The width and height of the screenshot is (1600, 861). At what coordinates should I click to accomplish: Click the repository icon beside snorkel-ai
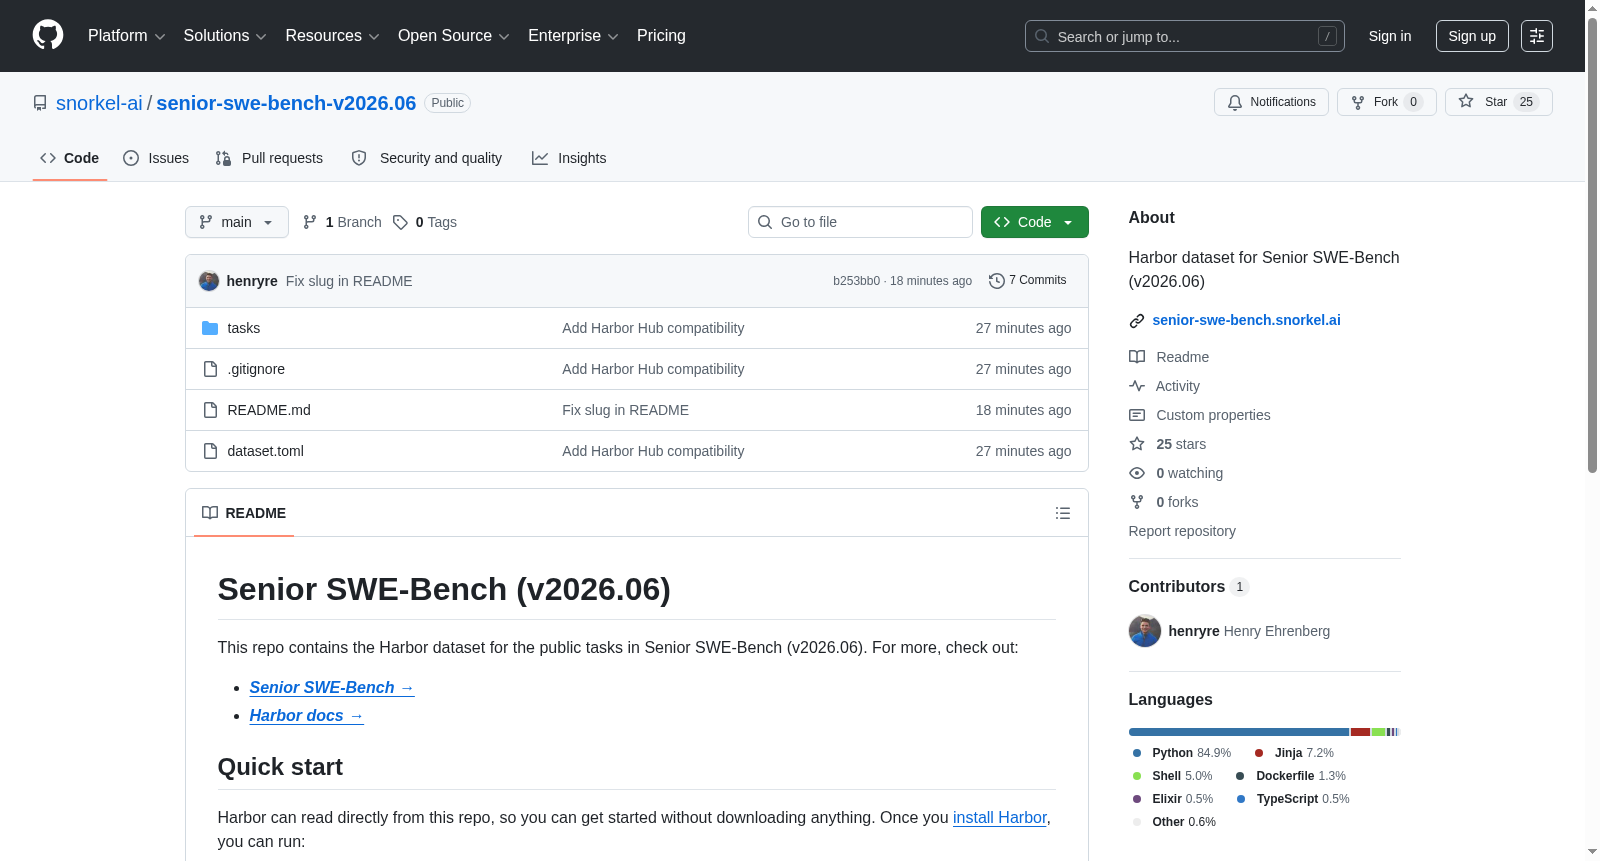click(40, 103)
